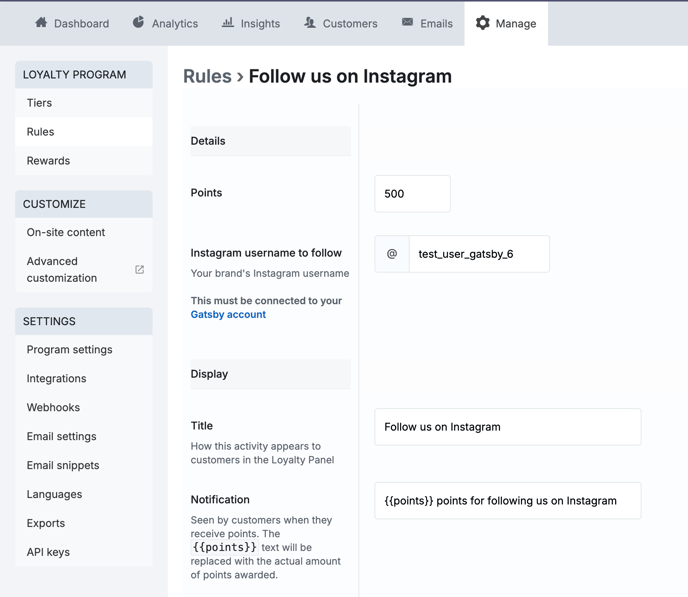Switch to the Analytics tab label
The width and height of the screenshot is (688, 597).
175,24
